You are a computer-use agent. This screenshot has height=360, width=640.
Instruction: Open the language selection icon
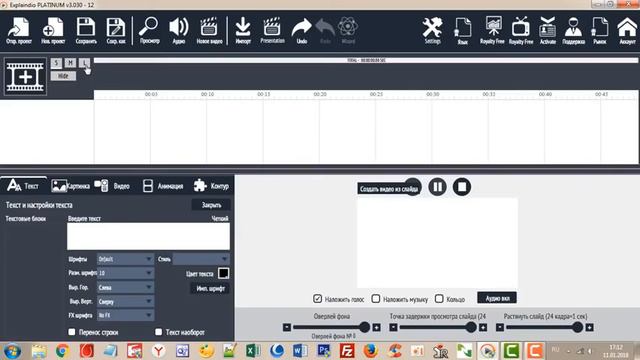tap(462, 30)
